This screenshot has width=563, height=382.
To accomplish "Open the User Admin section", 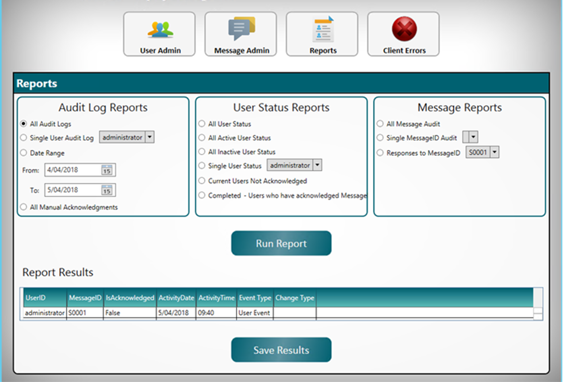I will 159,34.
